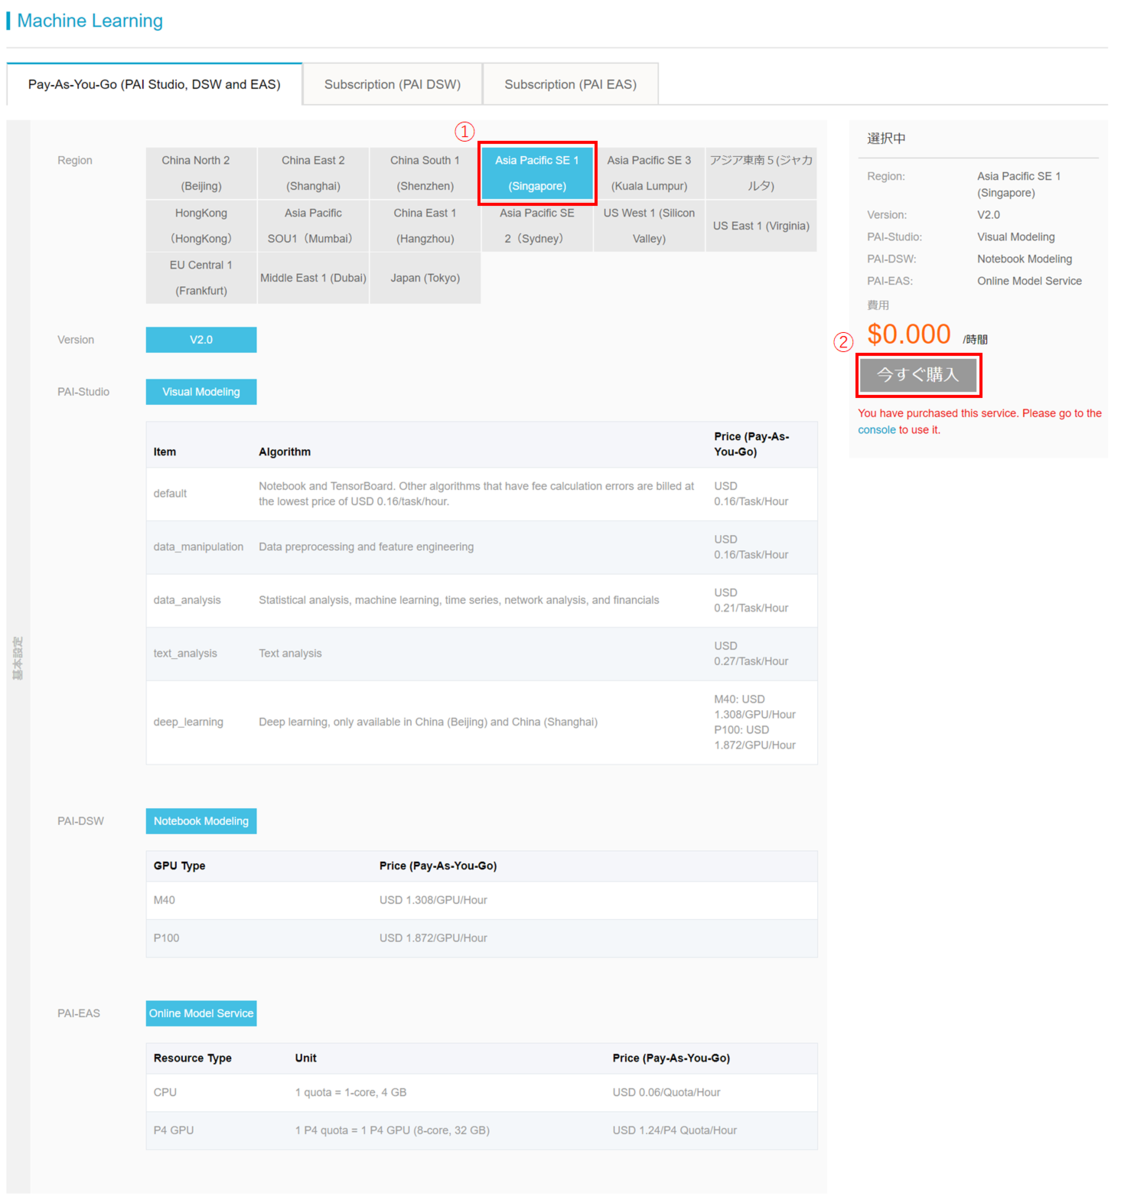Select the Jakarta region option
The height and width of the screenshot is (1200, 1134).
(761, 173)
